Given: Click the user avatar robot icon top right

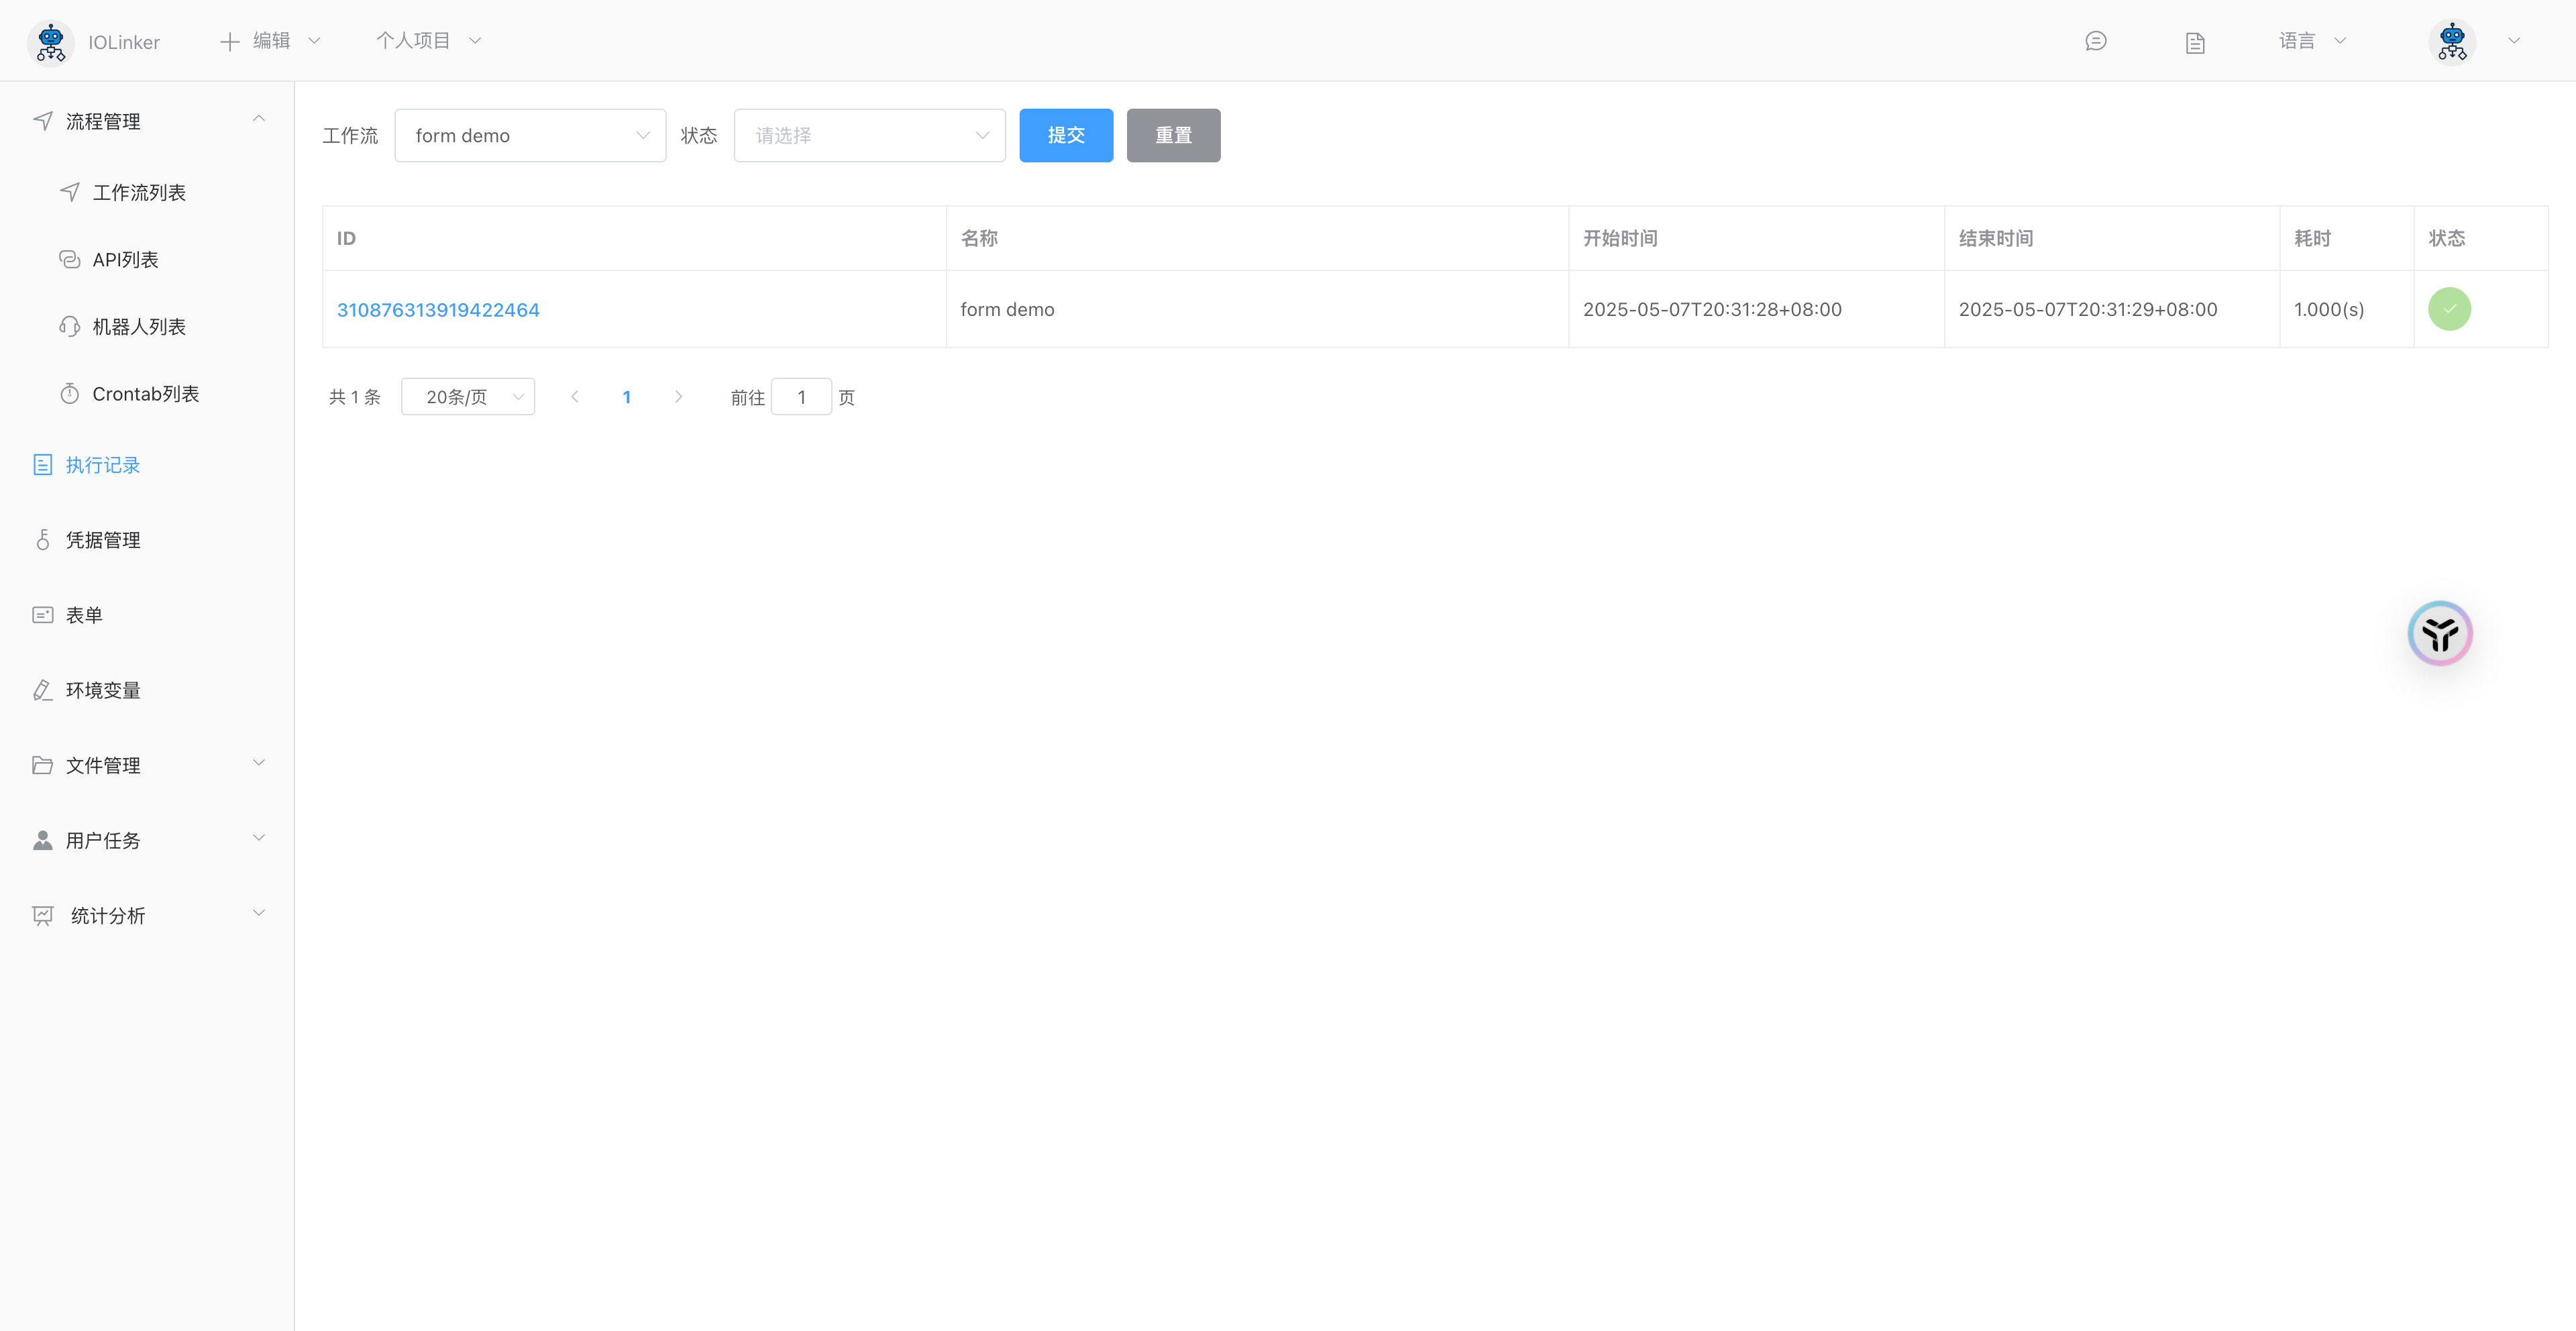Looking at the screenshot, I should (x=2452, y=42).
